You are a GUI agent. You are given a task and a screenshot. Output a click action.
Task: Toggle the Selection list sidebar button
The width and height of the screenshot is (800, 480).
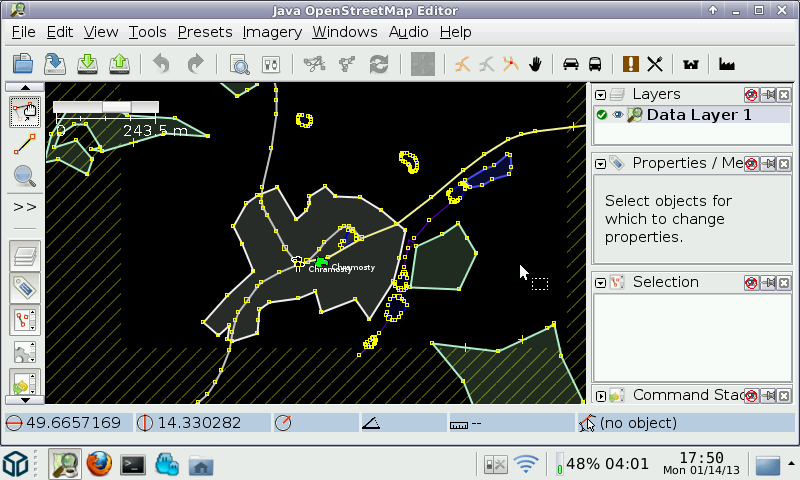coord(24,320)
